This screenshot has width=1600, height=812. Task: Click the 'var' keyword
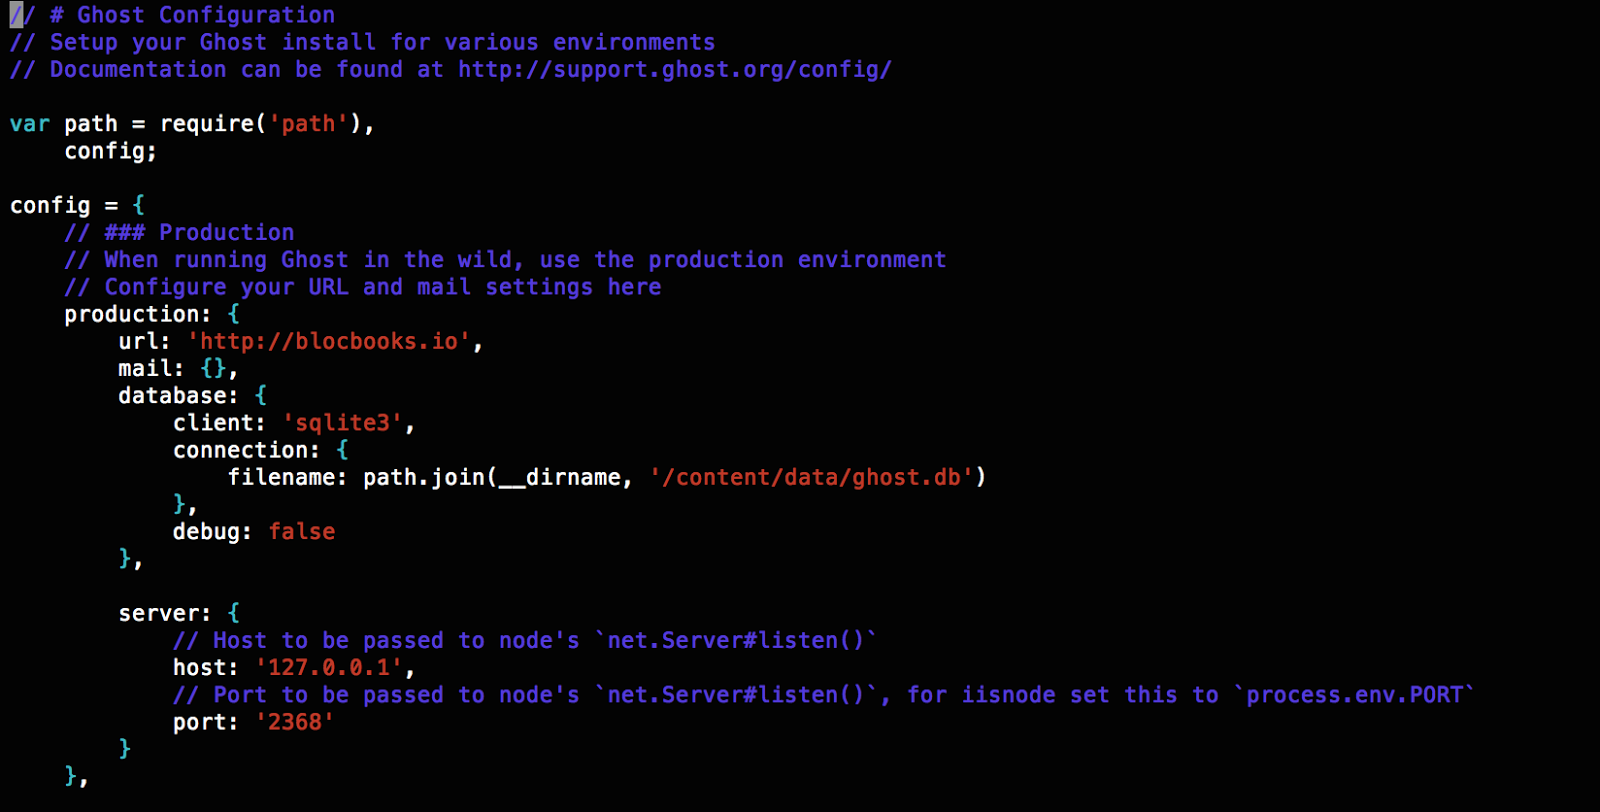30,124
